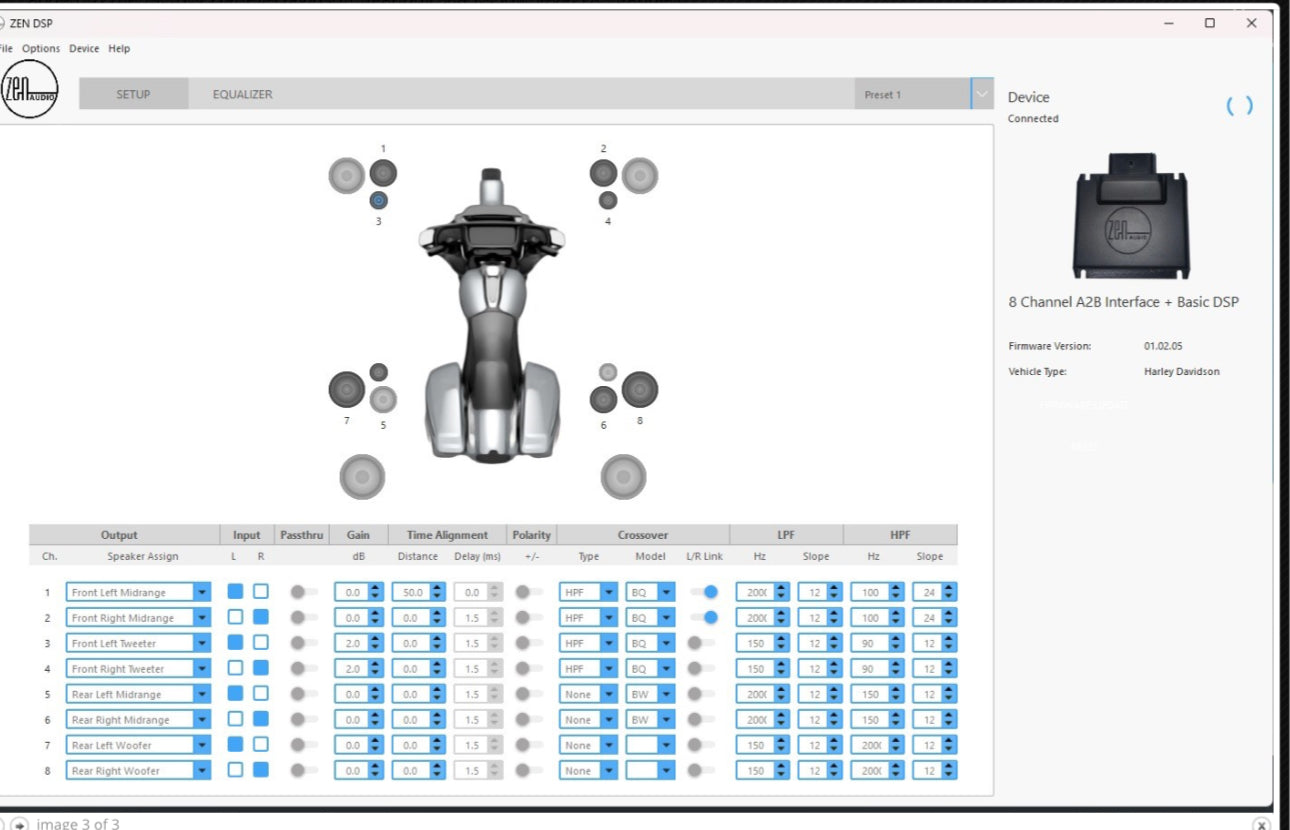Click the device refresh icon beside Device
The image size is (1290, 830).
click(x=1239, y=106)
